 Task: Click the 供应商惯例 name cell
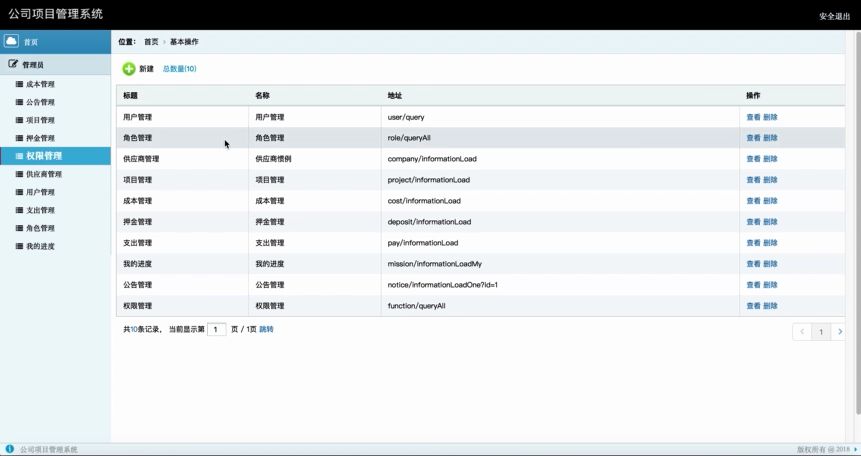(x=273, y=159)
